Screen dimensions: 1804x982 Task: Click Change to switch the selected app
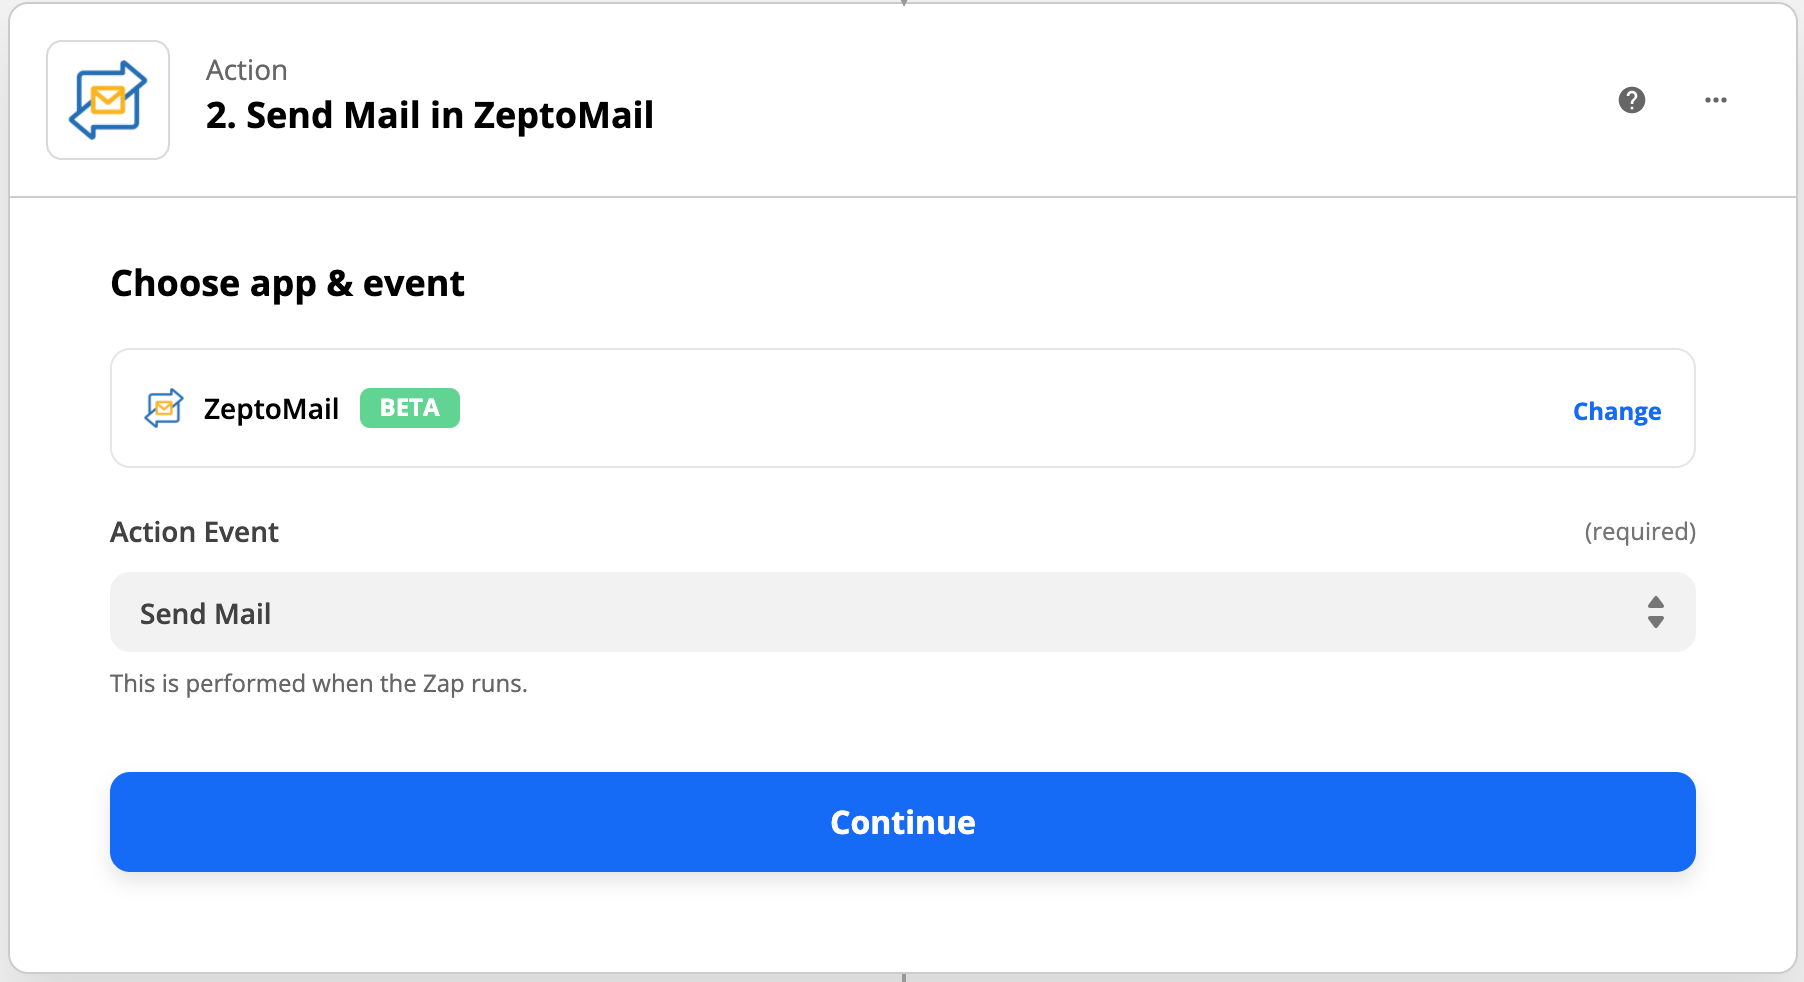[x=1616, y=410]
